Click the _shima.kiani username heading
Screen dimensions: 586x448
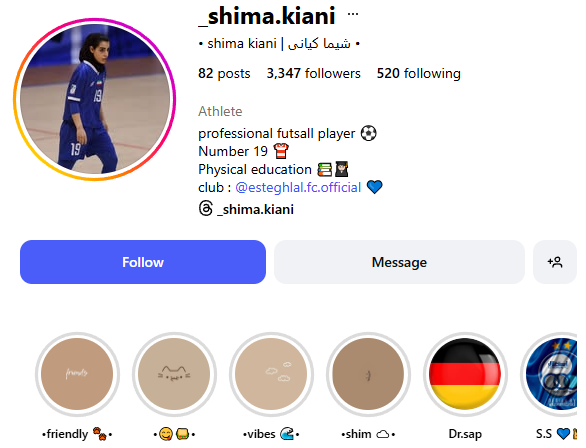click(x=267, y=16)
